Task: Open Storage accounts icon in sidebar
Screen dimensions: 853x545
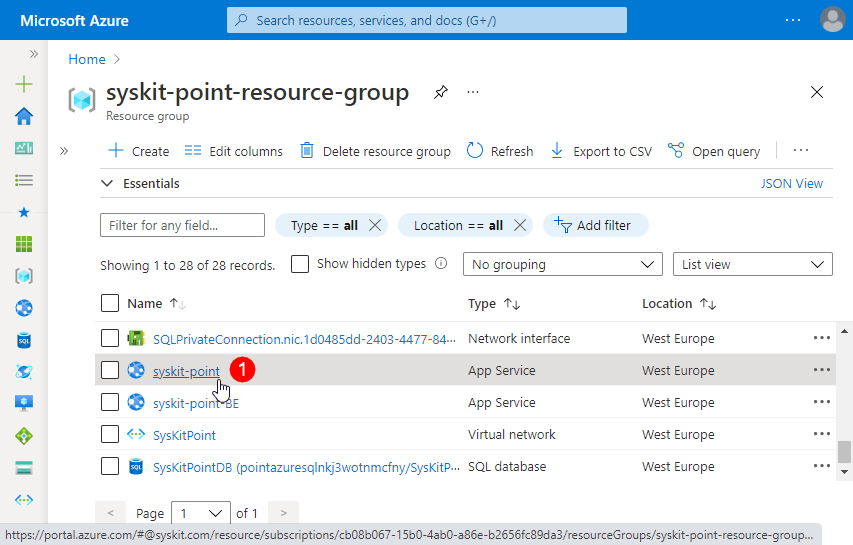Action: 24,468
